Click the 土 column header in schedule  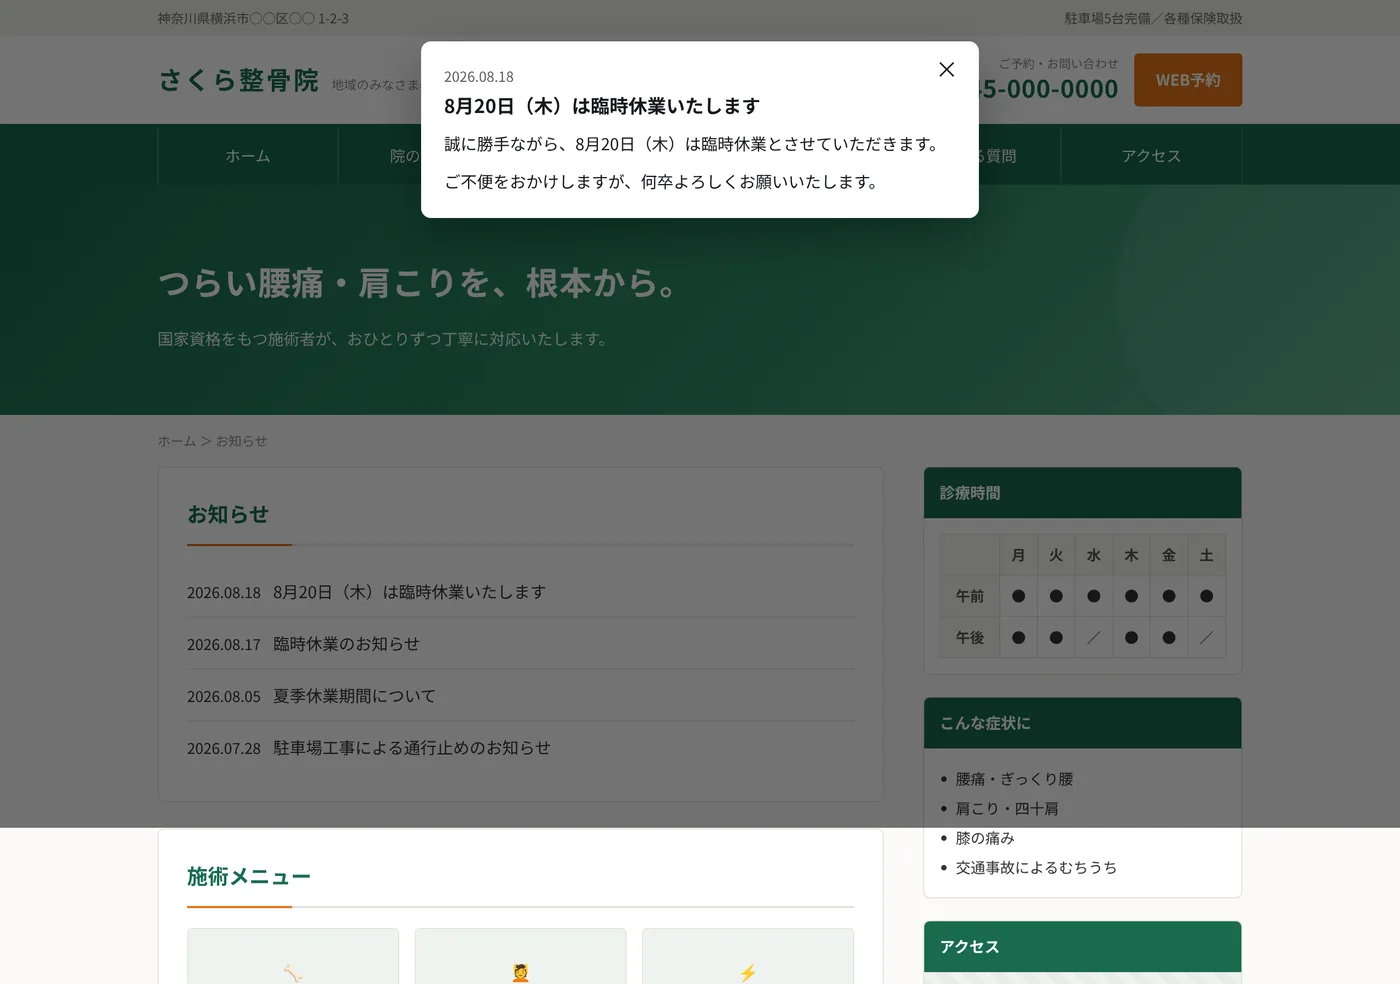pyautogui.click(x=1207, y=555)
